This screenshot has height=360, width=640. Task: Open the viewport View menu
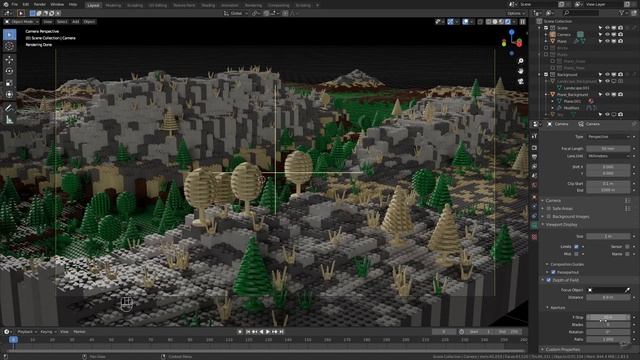(48, 22)
